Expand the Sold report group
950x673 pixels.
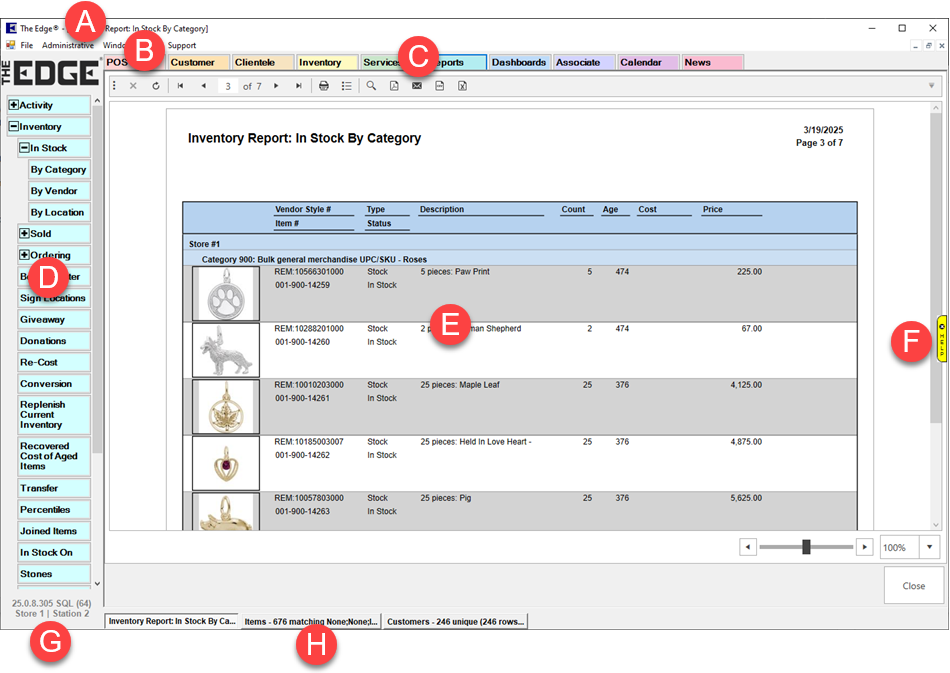pos(24,233)
